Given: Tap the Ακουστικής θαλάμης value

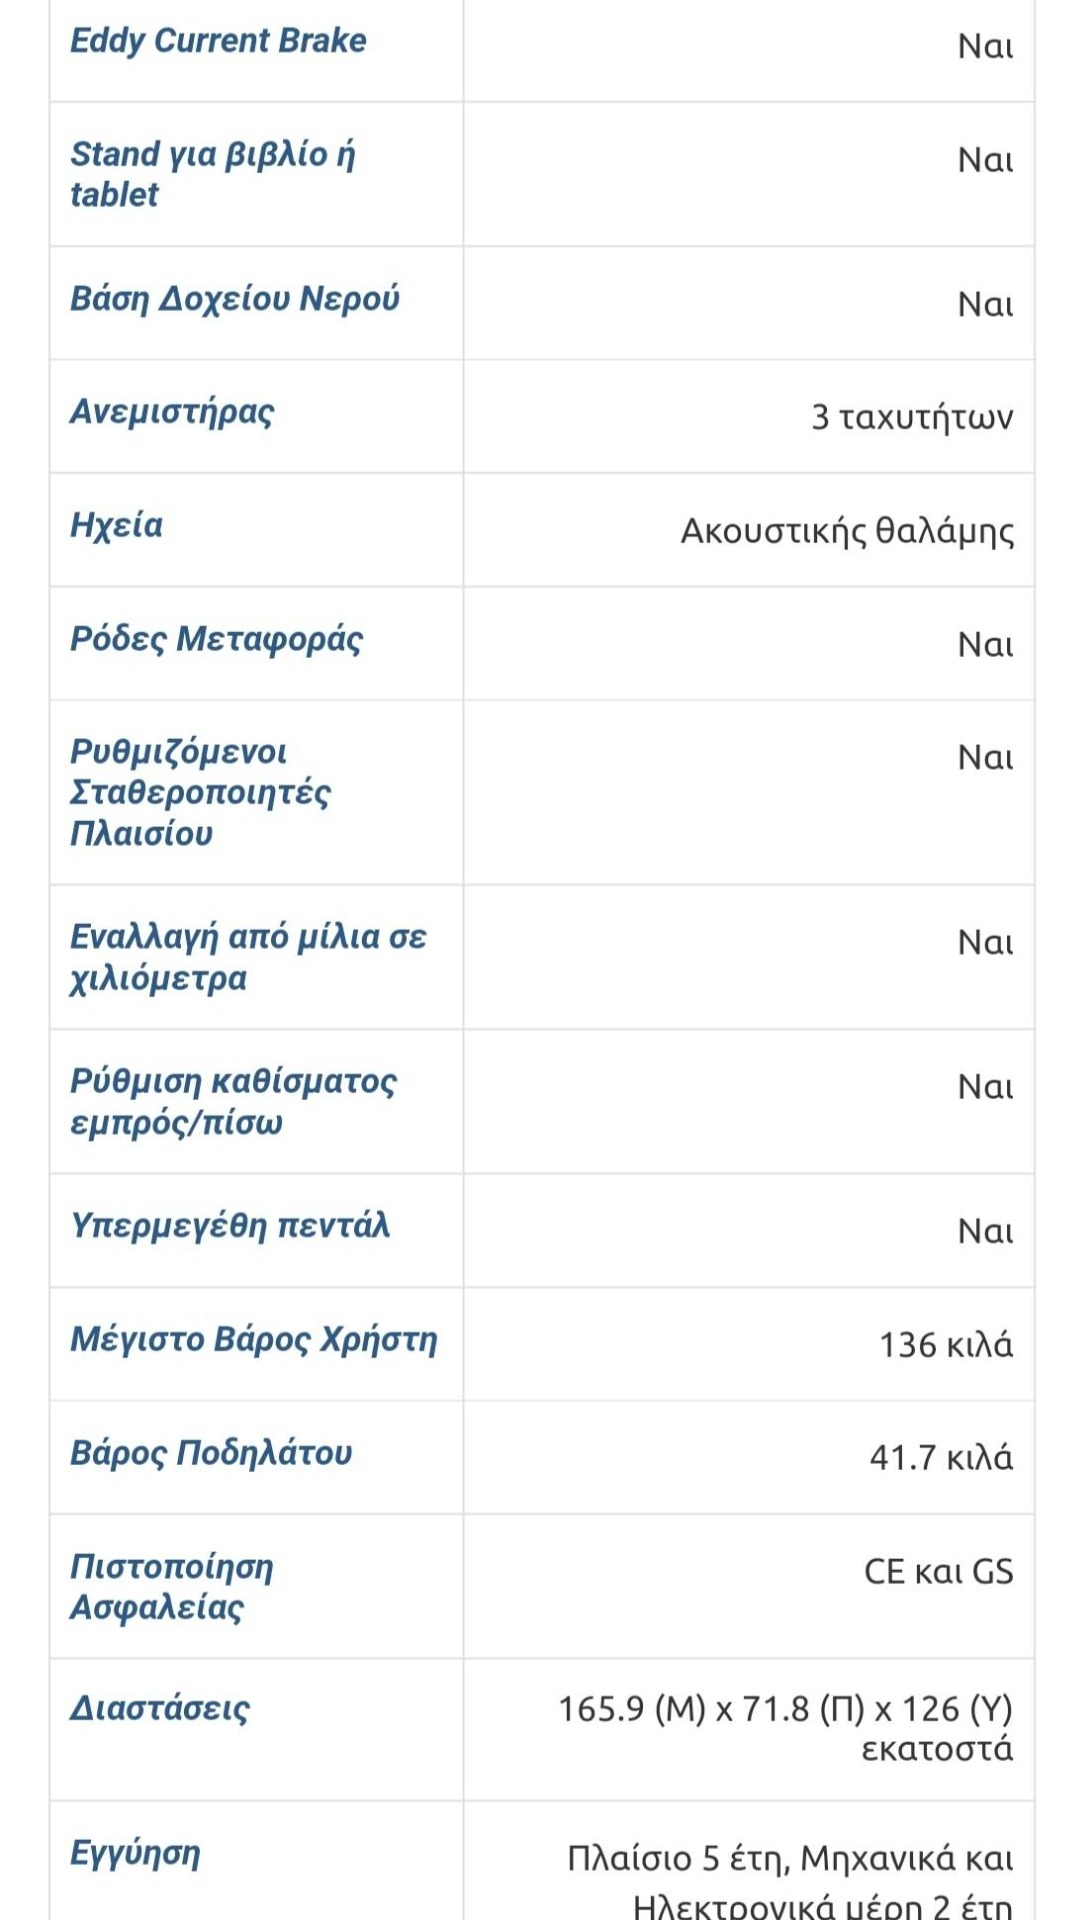Looking at the screenshot, I should pos(847,531).
